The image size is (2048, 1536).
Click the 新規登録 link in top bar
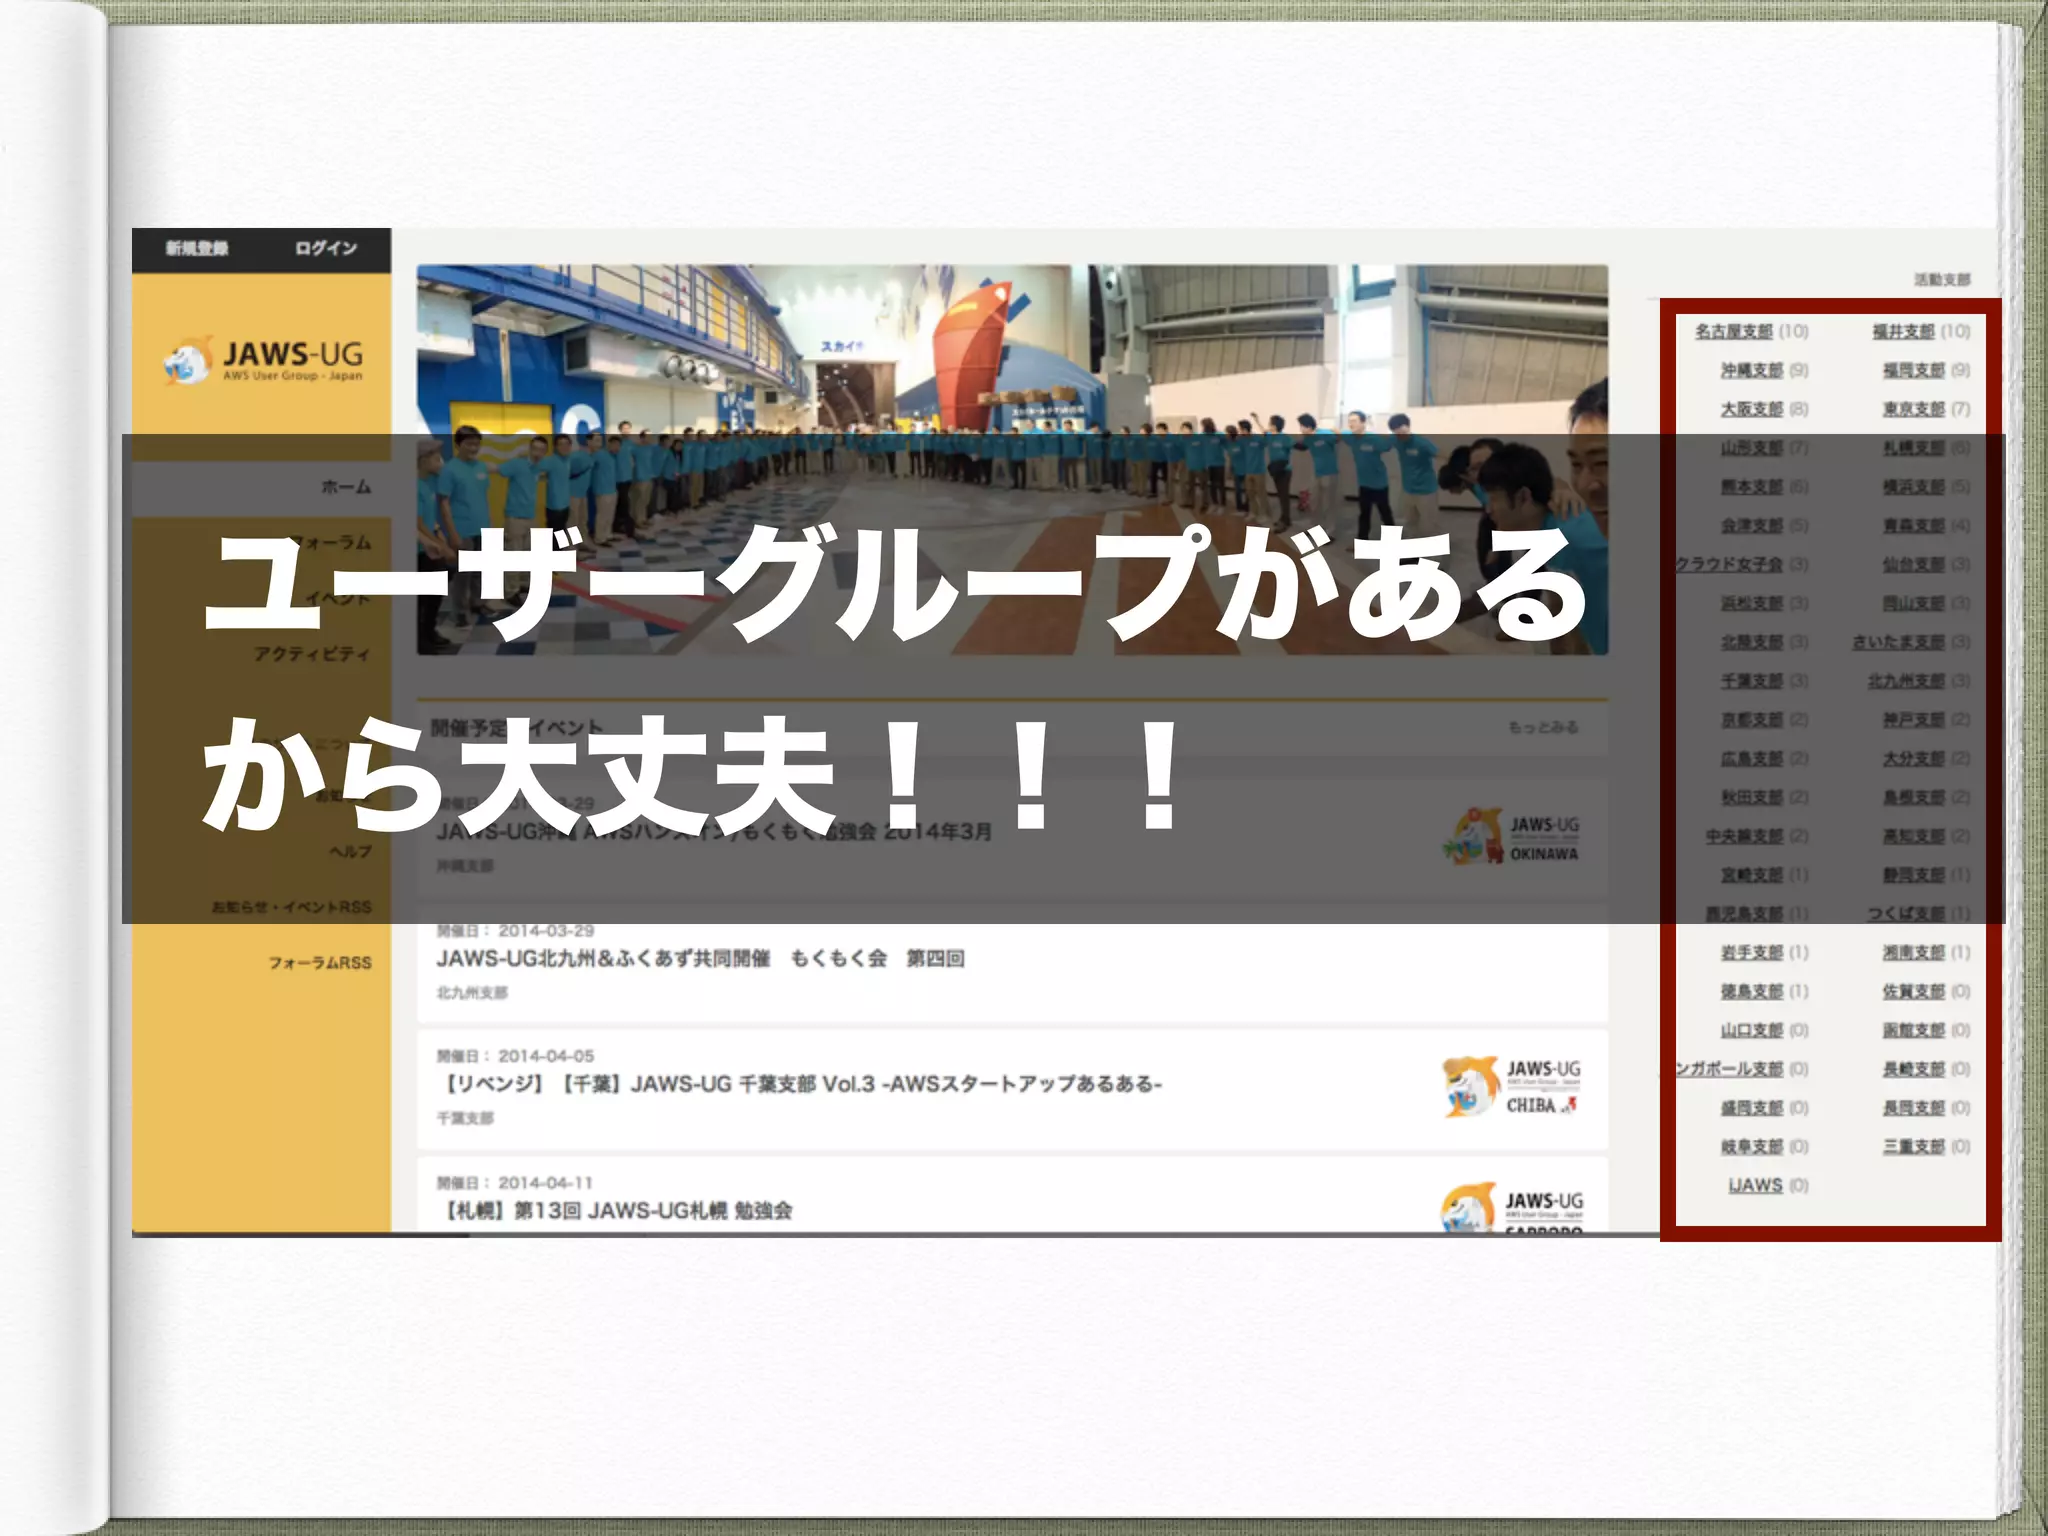[x=197, y=248]
